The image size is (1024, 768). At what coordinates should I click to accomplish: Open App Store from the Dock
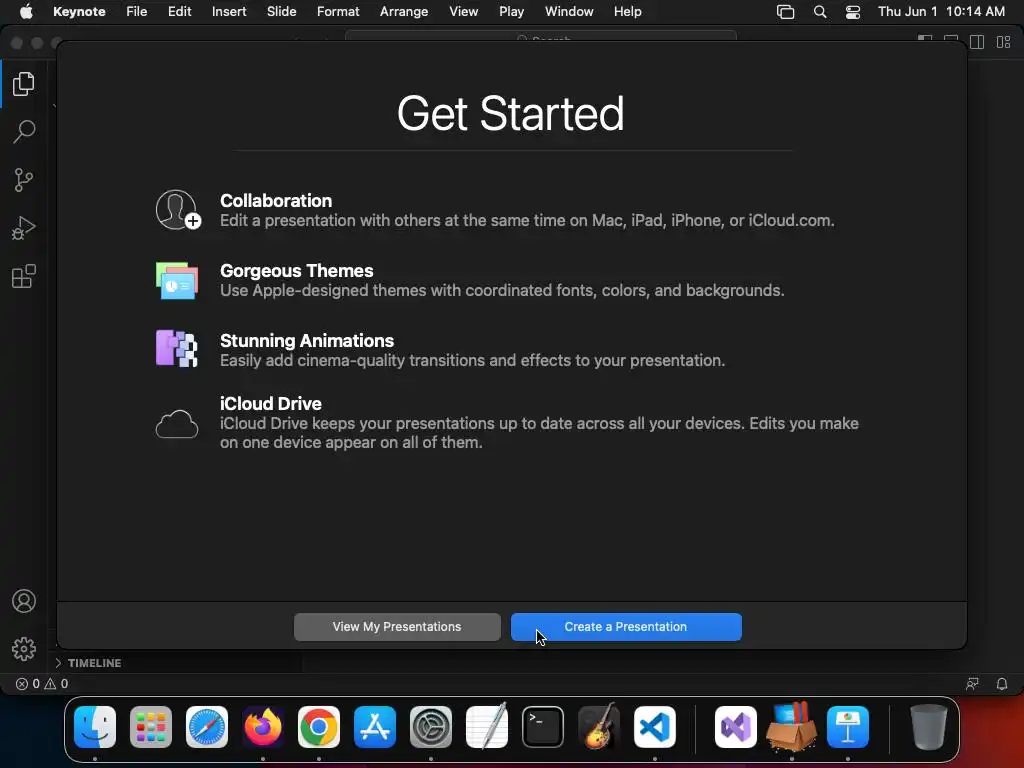point(375,727)
